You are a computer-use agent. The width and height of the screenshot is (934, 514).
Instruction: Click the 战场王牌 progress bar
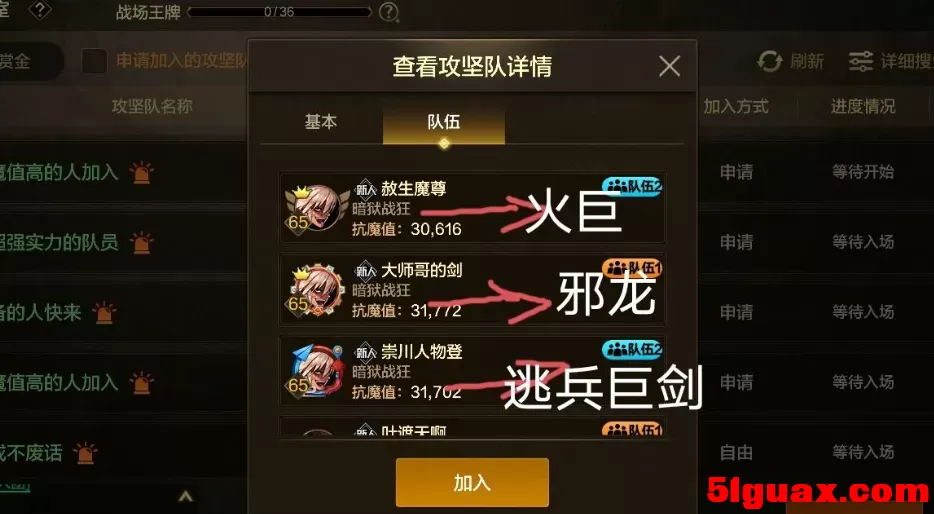[279, 12]
